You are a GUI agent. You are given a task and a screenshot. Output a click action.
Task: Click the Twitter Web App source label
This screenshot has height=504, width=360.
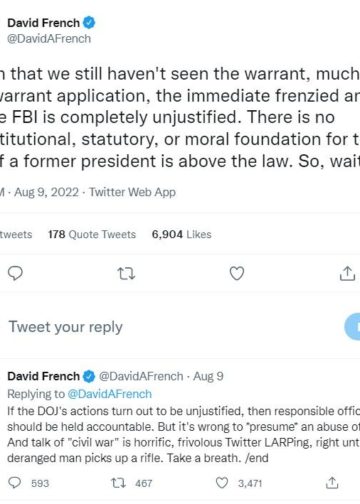click(132, 192)
